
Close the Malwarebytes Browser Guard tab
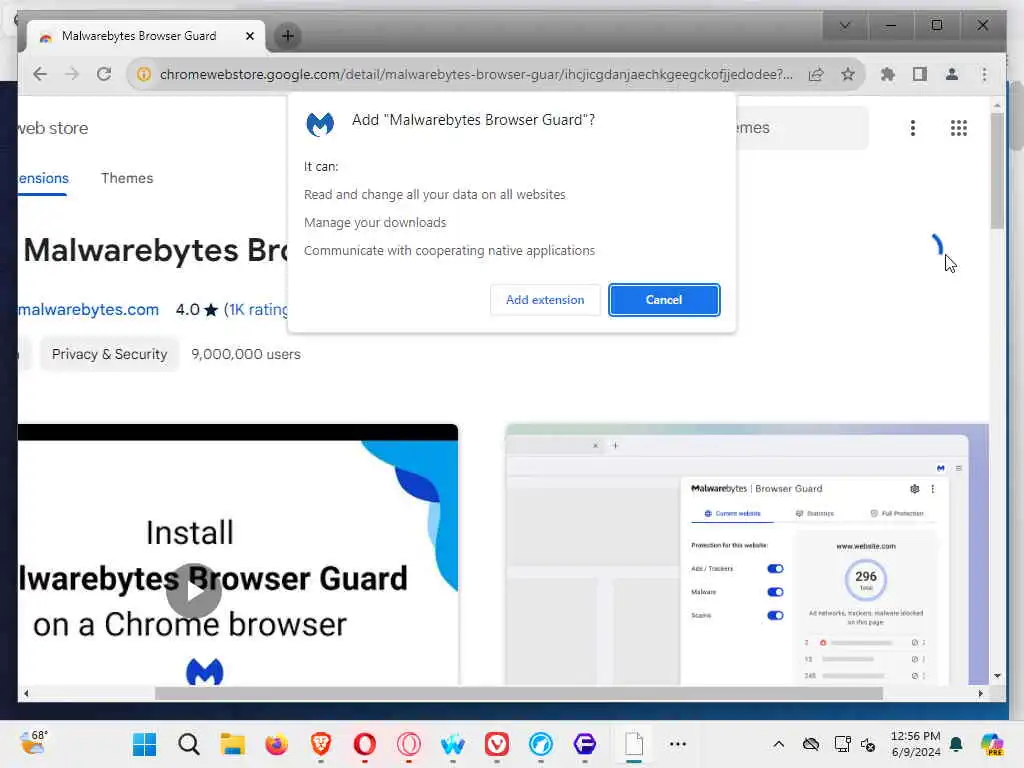249,36
